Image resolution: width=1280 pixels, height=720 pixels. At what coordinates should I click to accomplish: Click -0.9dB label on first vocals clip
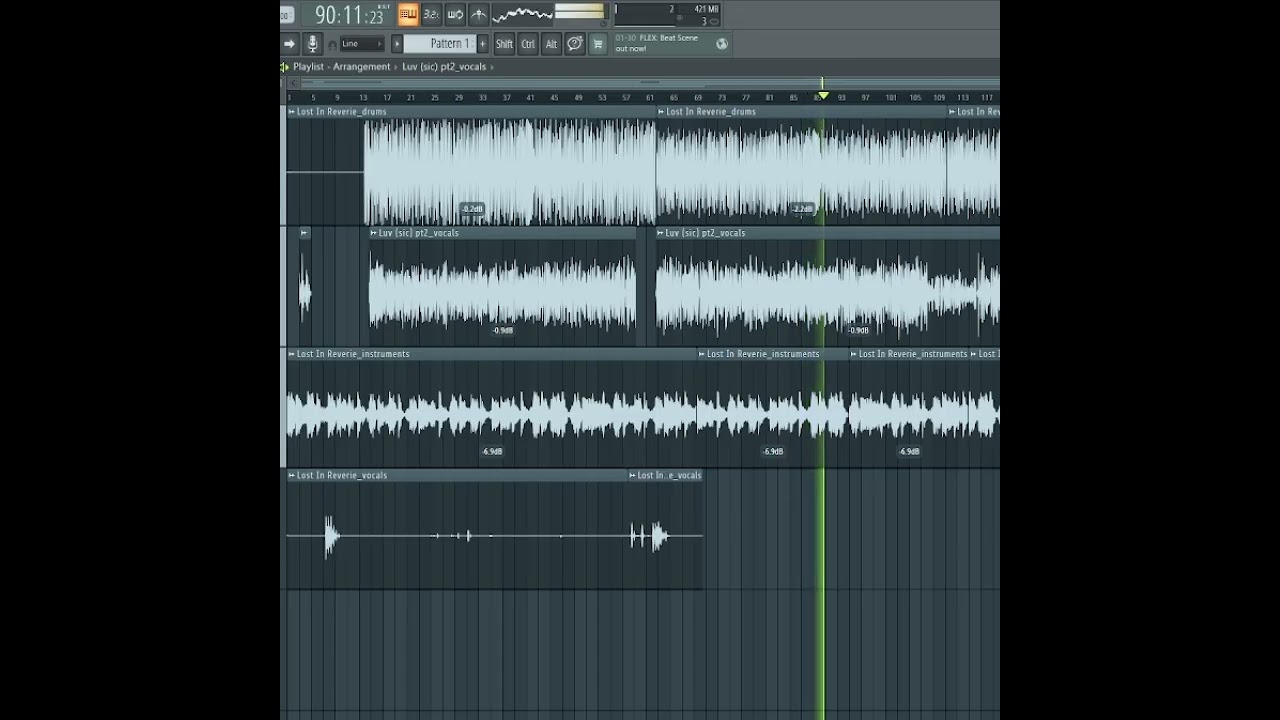[503, 330]
